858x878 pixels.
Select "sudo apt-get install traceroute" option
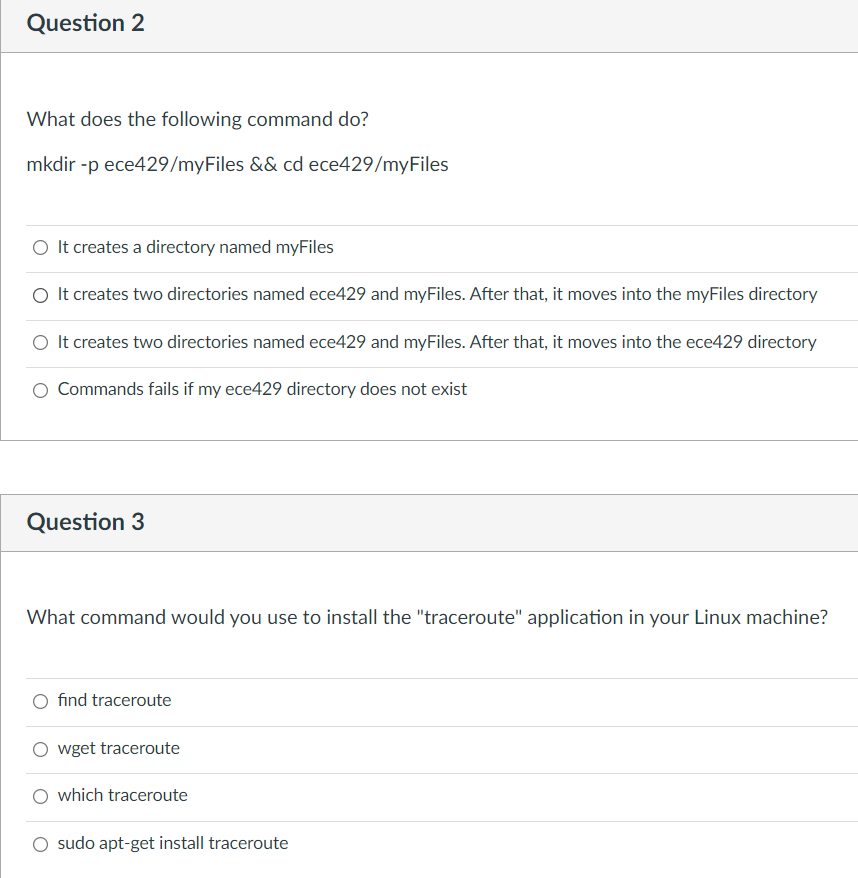click(x=40, y=844)
